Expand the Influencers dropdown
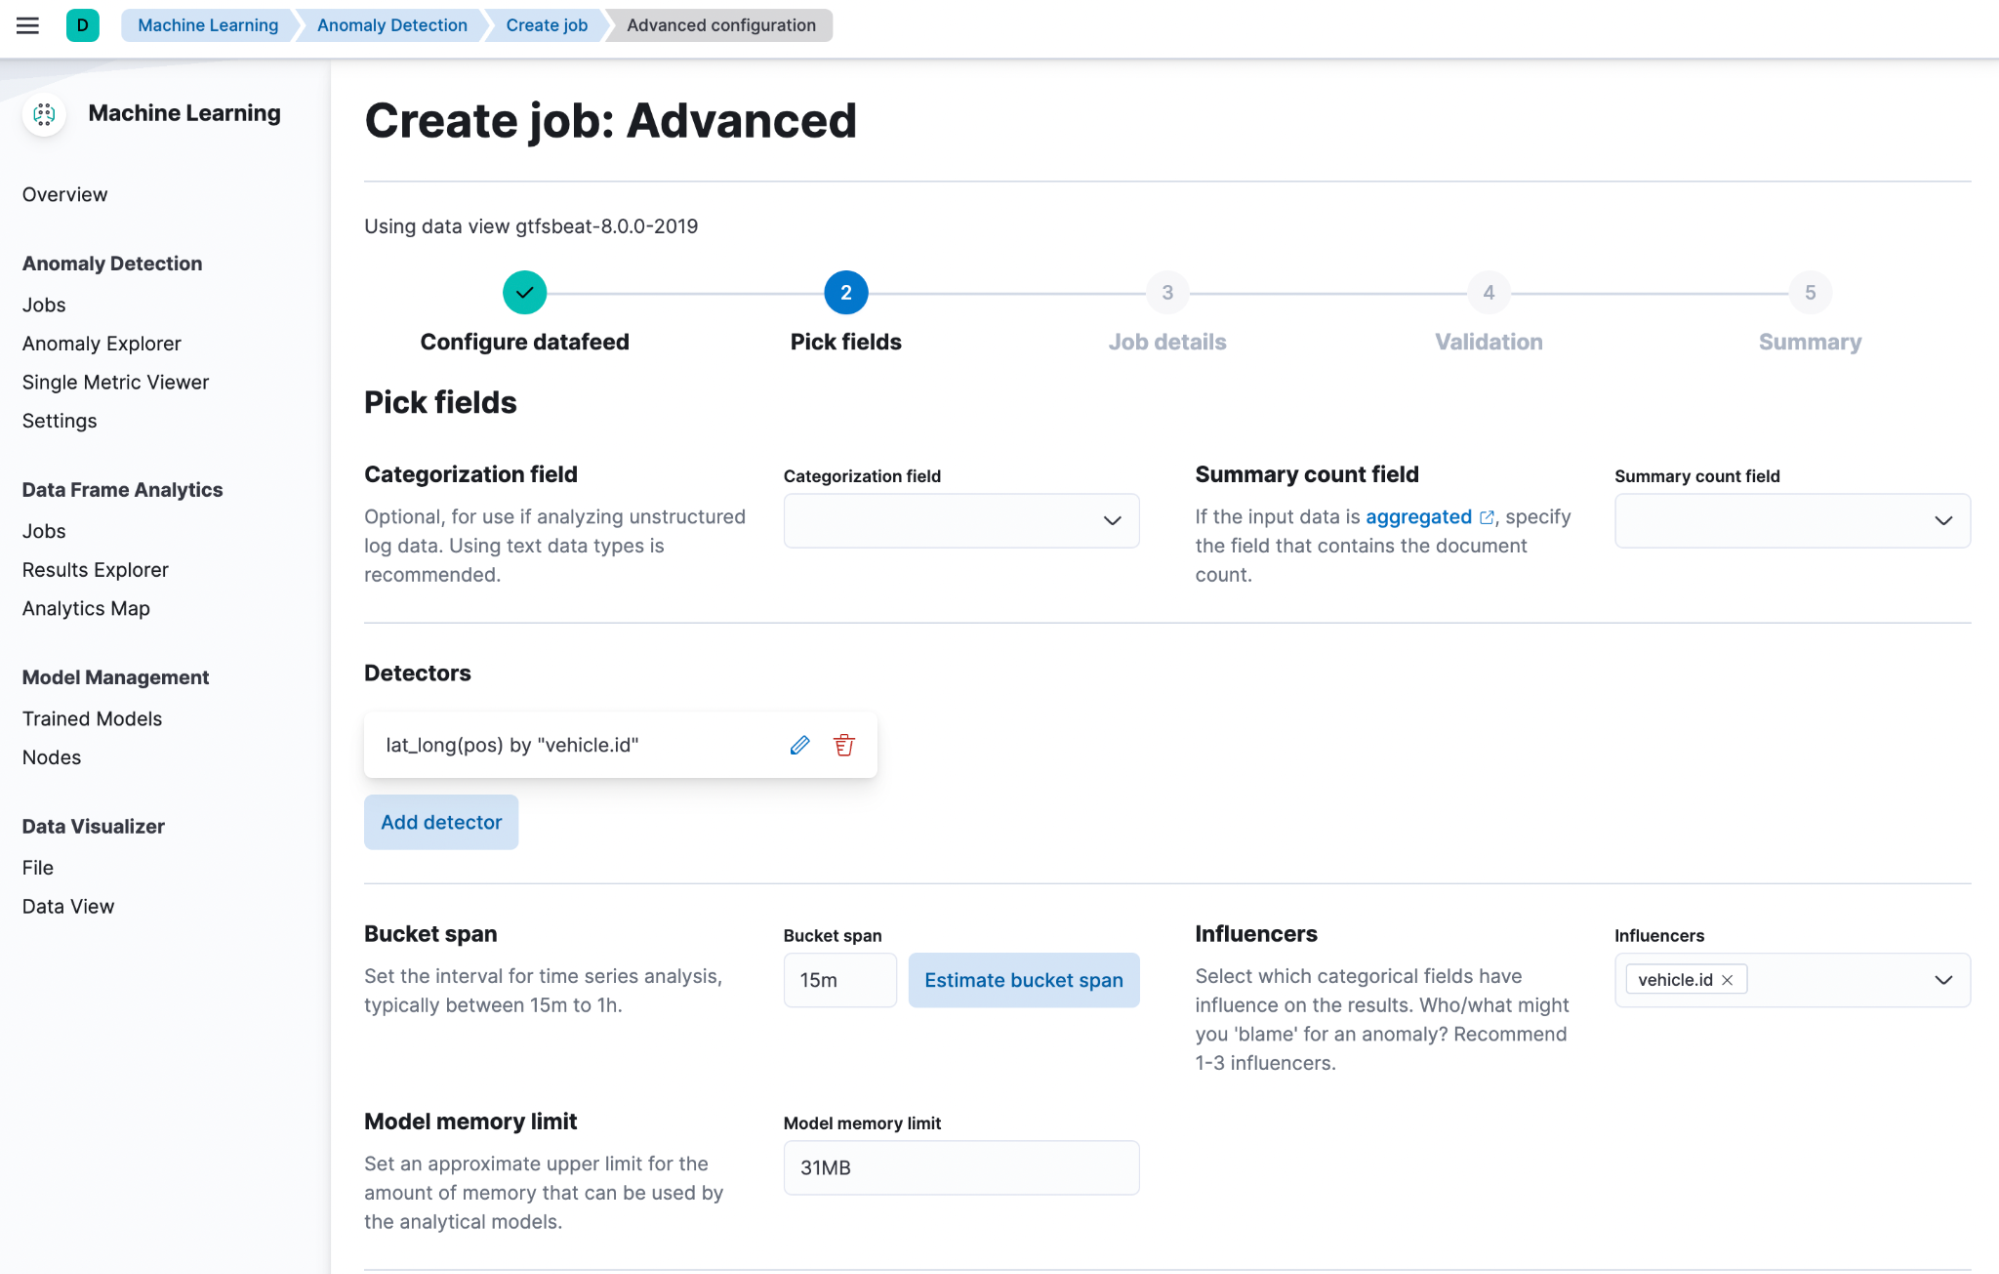The width and height of the screenshot is (1999, 1274). point(1947,980)
